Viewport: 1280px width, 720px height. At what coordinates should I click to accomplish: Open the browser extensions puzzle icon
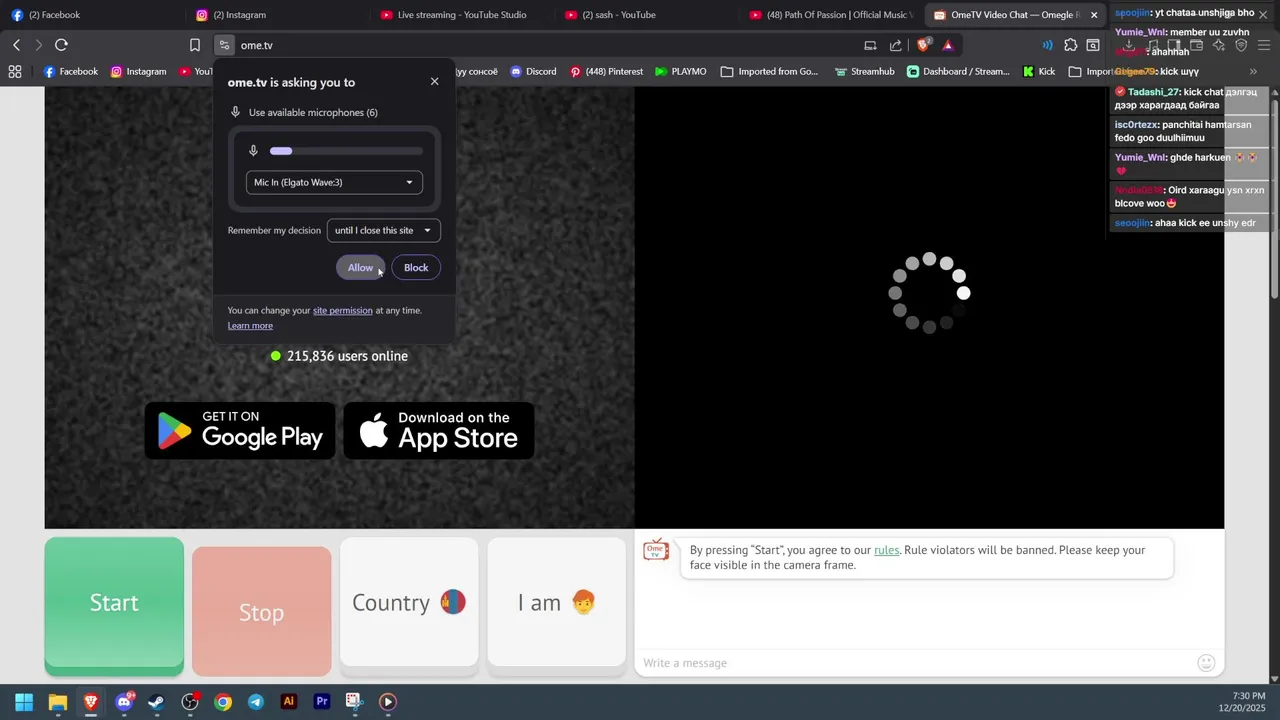point(1071,45)
